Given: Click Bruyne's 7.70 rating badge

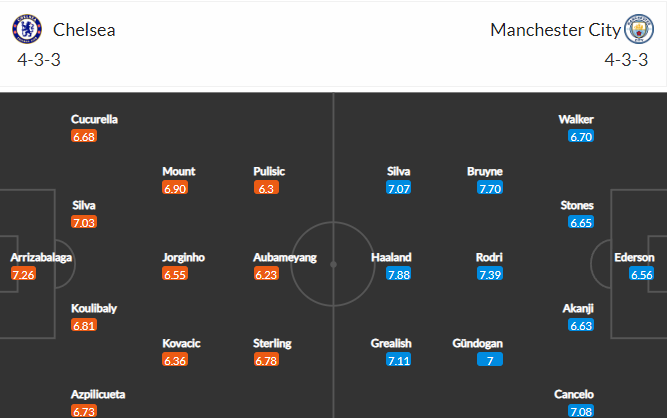Looking at the screenshot, I should tap(490, 188).
